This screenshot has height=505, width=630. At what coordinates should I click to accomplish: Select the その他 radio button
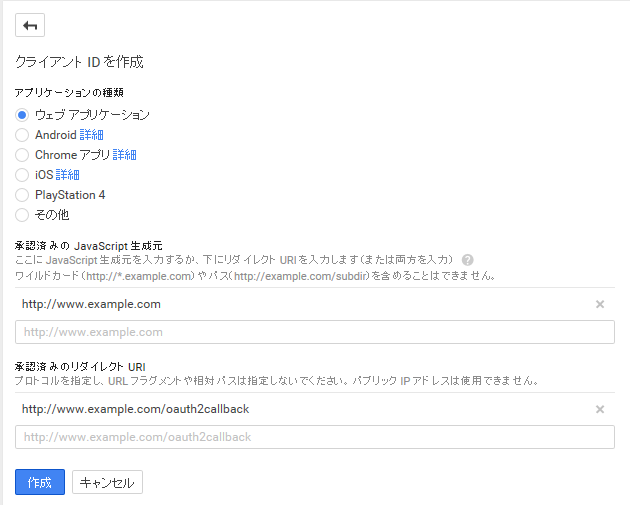[22, 215]
